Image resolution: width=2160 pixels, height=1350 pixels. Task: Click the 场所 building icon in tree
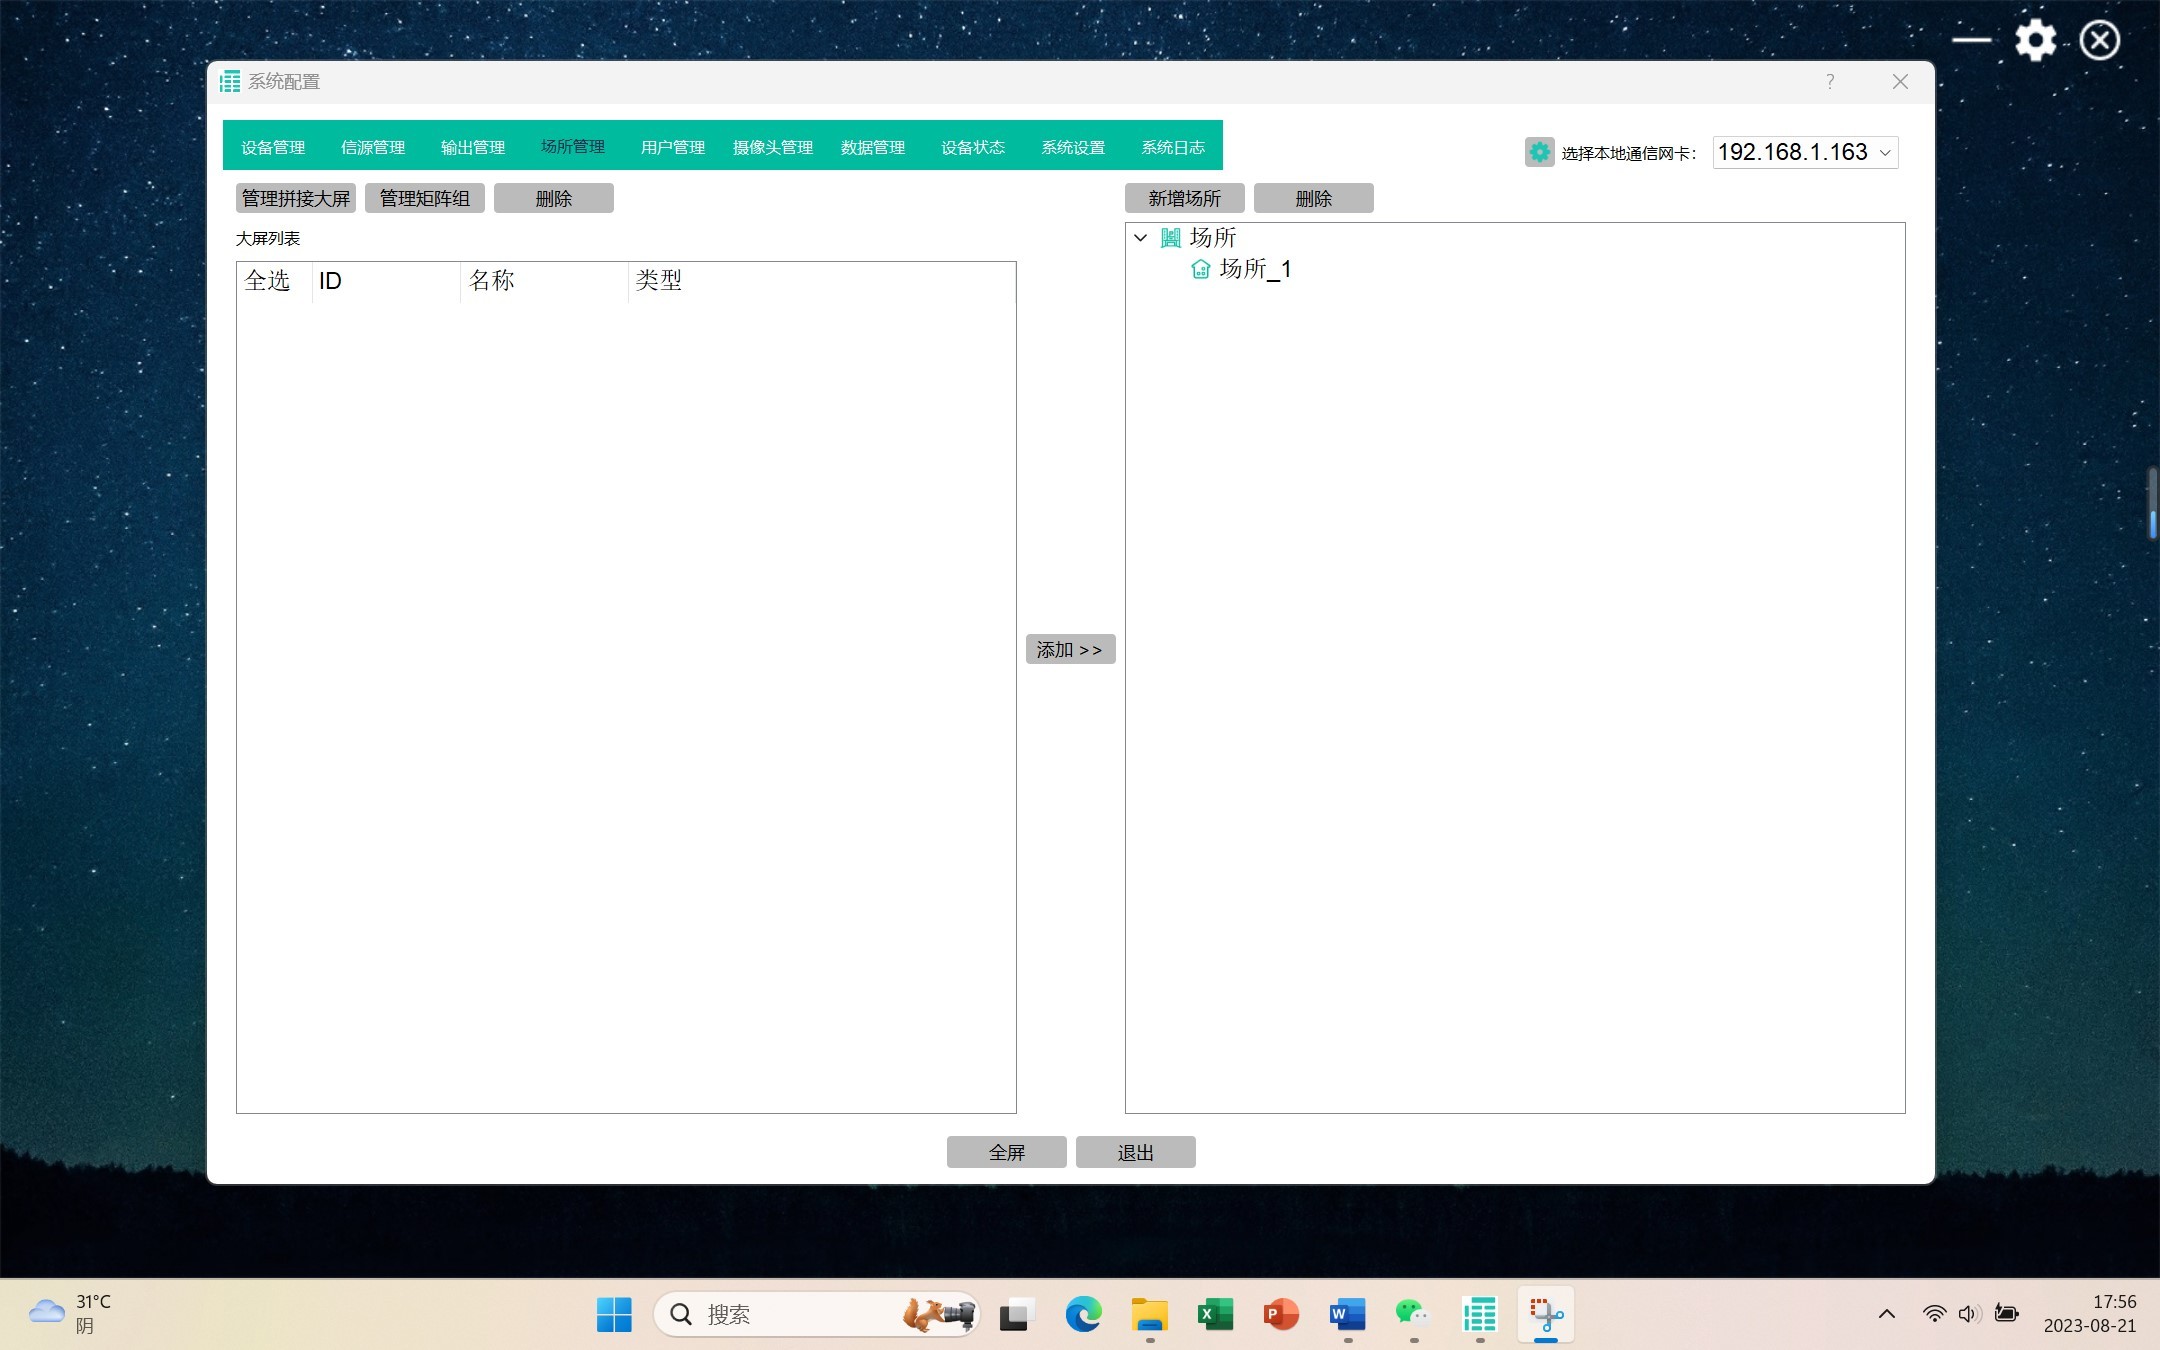[1170, 238]
